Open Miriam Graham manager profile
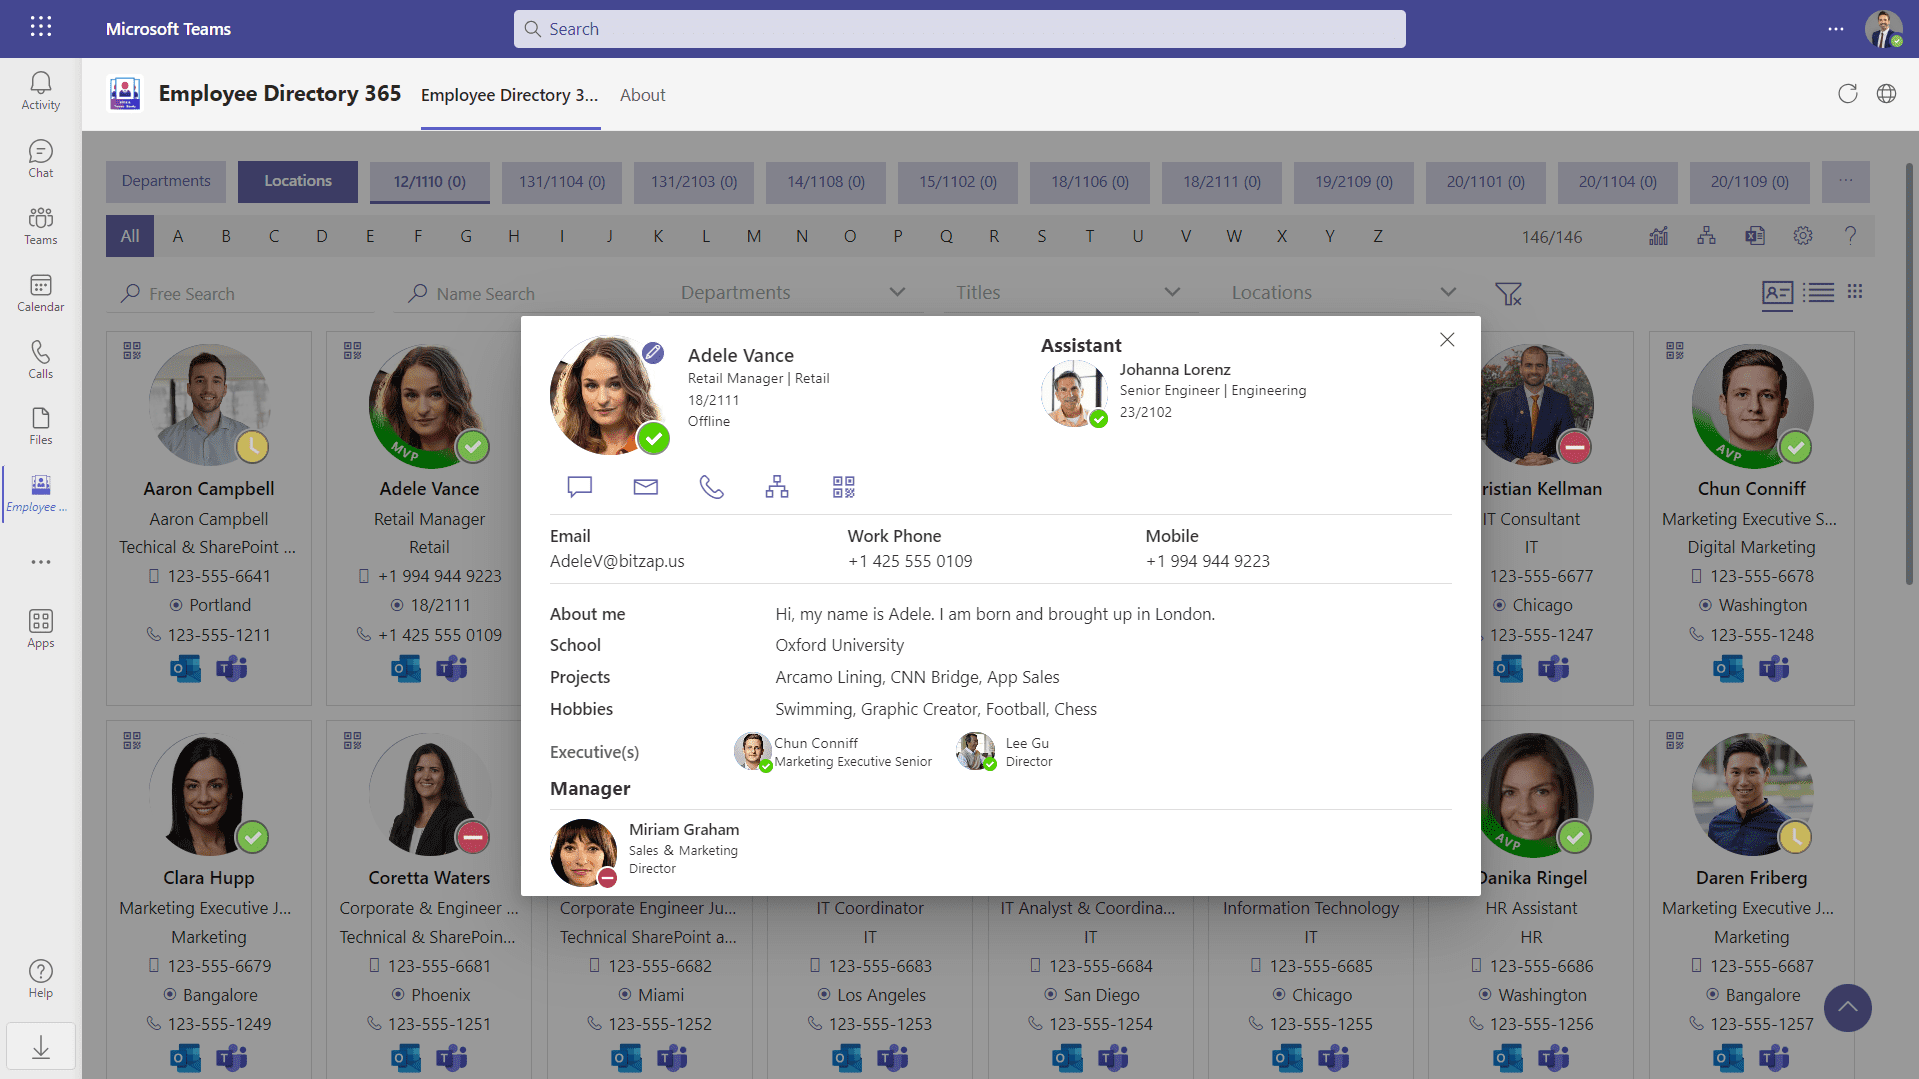The width and height of the screenshot is (1919, 1079). click(683, 830)
